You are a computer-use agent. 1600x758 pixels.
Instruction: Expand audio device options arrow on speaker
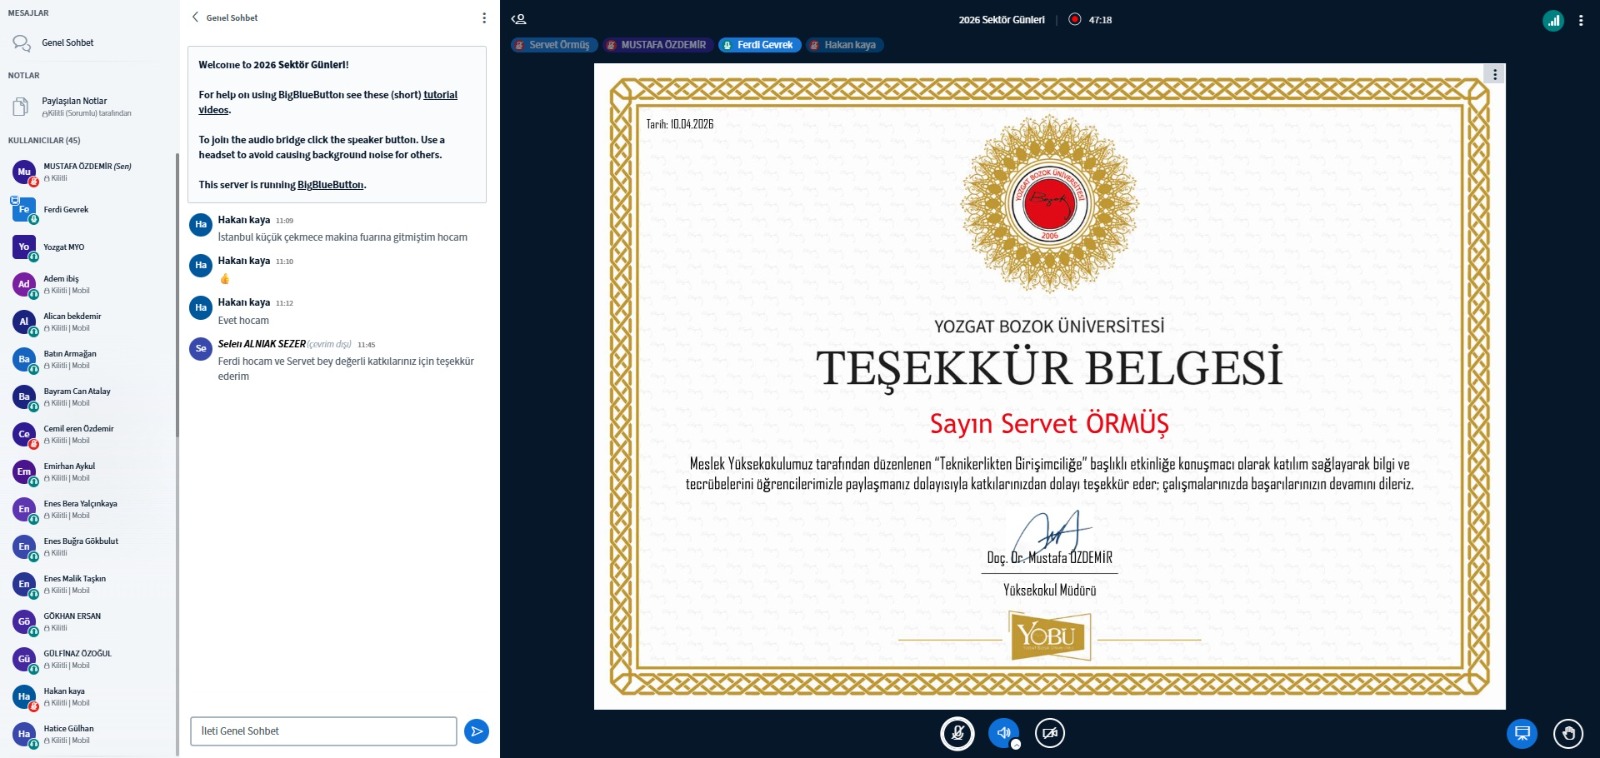(1016, 744)
